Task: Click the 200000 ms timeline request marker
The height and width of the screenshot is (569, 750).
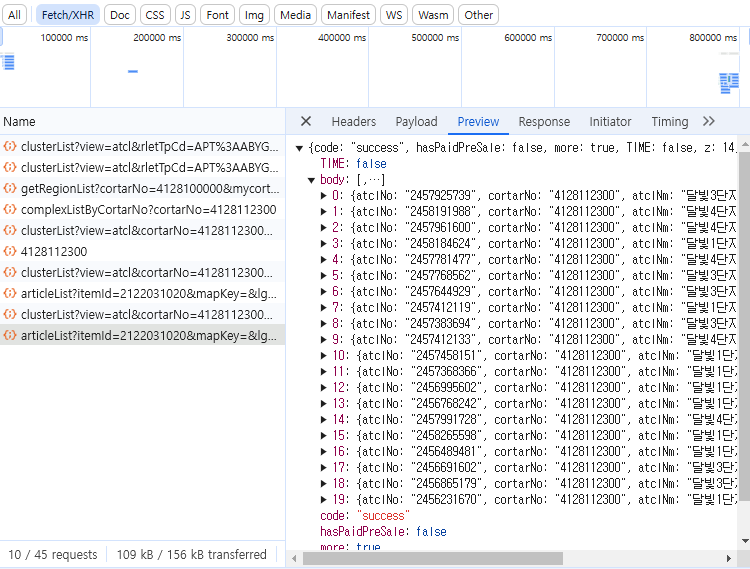Action: [x=133, y=71]
